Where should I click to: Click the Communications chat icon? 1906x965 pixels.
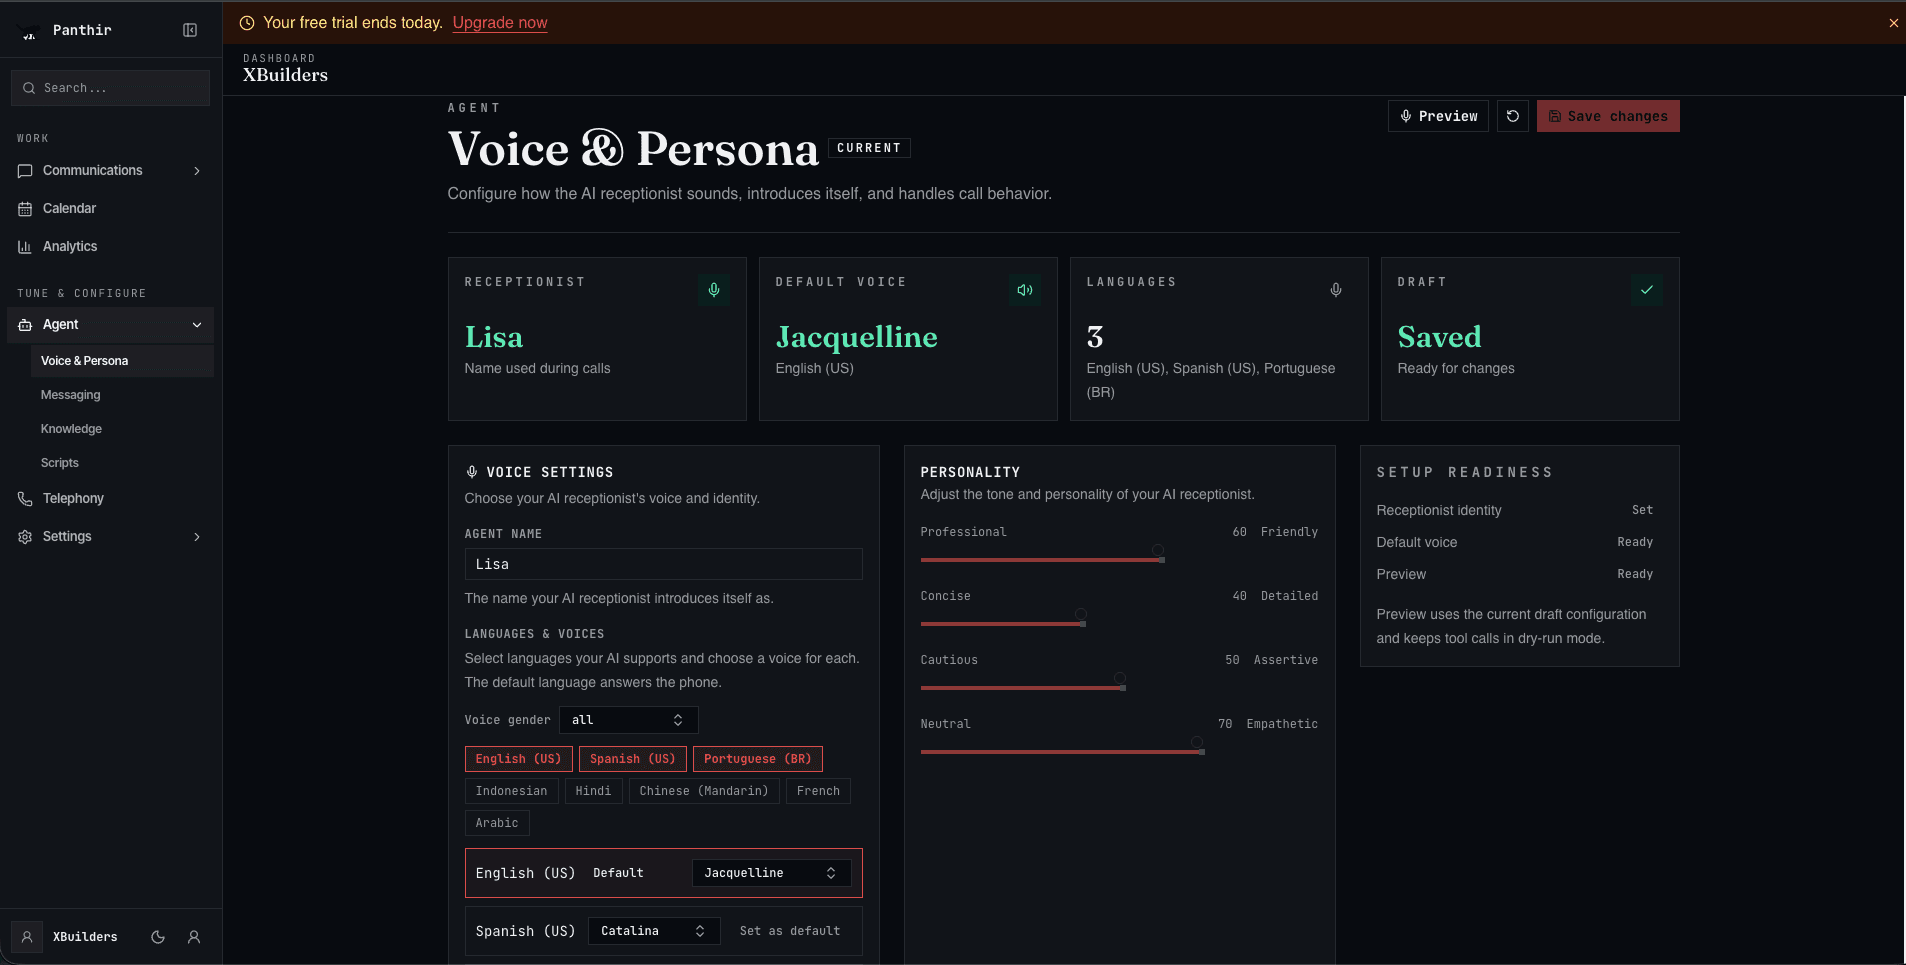pyautogui.click(x=25, y=171)
